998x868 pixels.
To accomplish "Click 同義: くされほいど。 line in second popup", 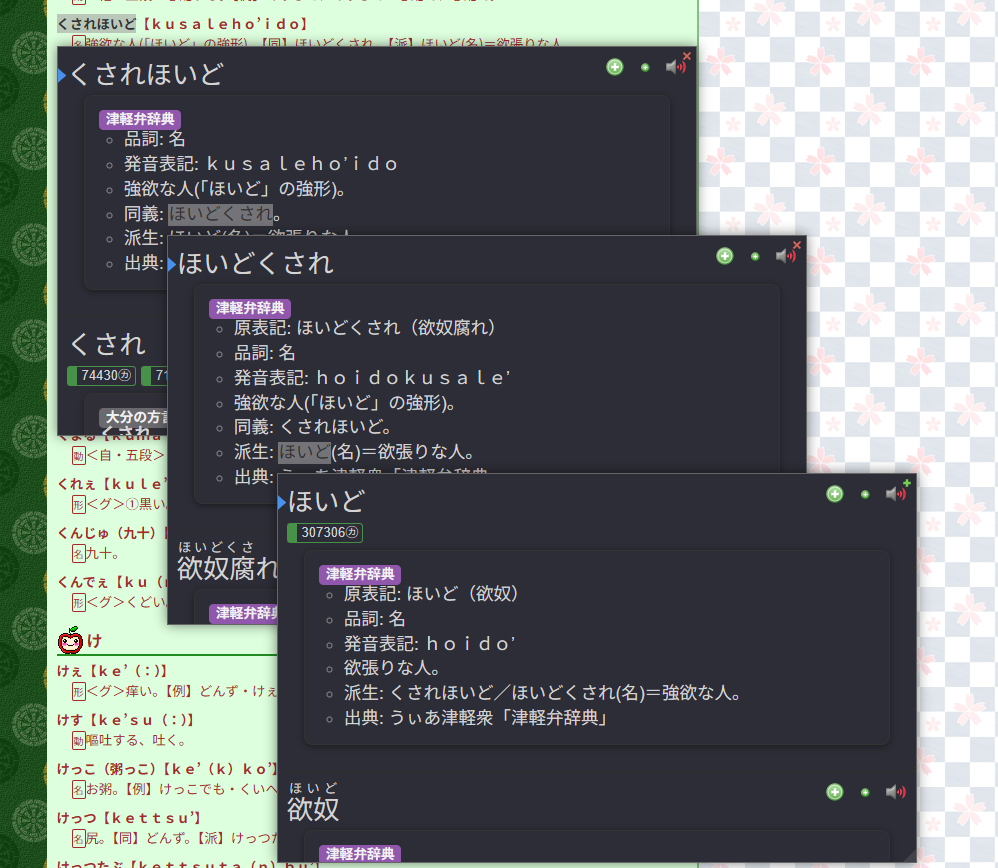I will pyautogui.click(x=313, y=427).
